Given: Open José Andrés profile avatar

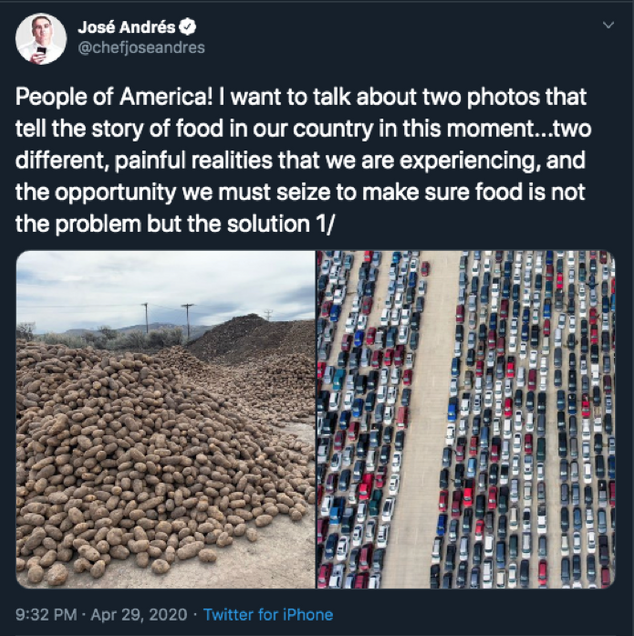Looking at the screenshot, I should pos(41,39).
